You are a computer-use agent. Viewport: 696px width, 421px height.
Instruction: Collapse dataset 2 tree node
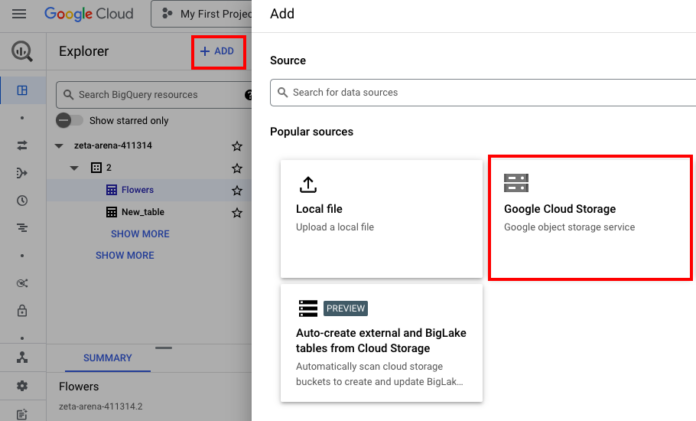coord(74,168)
